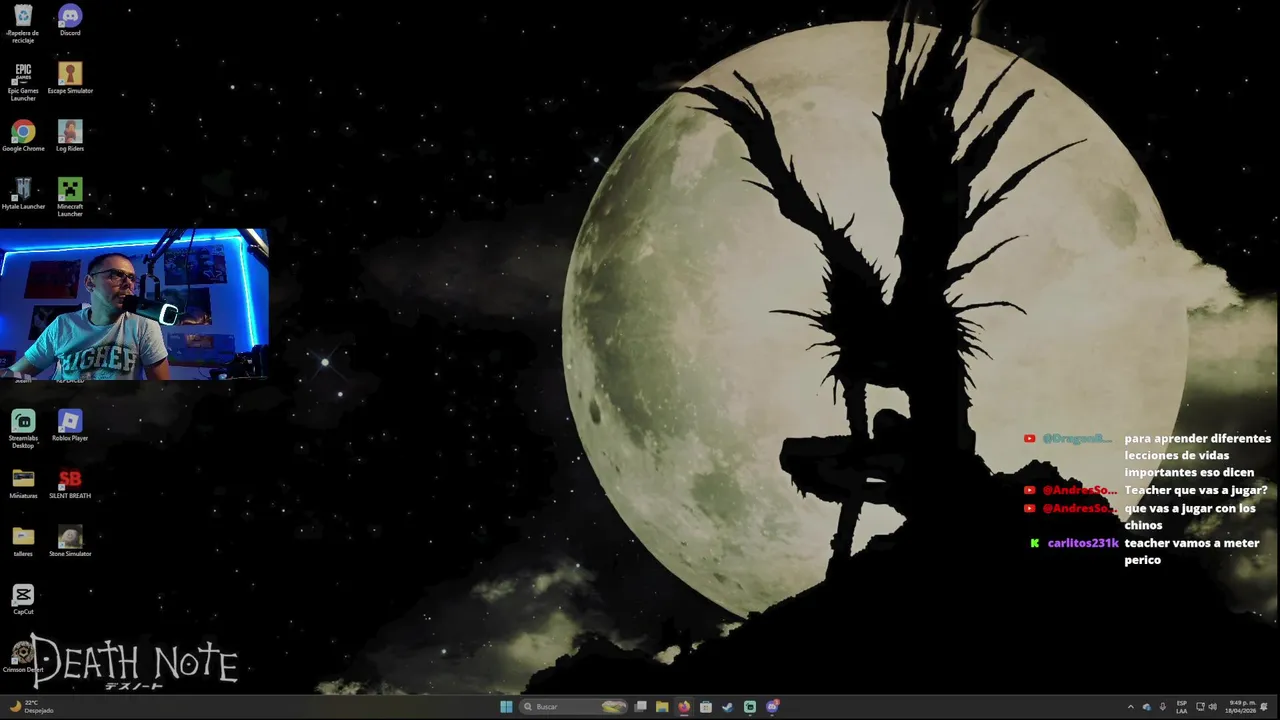The height and width of the screenshot is (720, 1280).
Task: Click the Buscar taskbar search box
Action: [574, 707]
